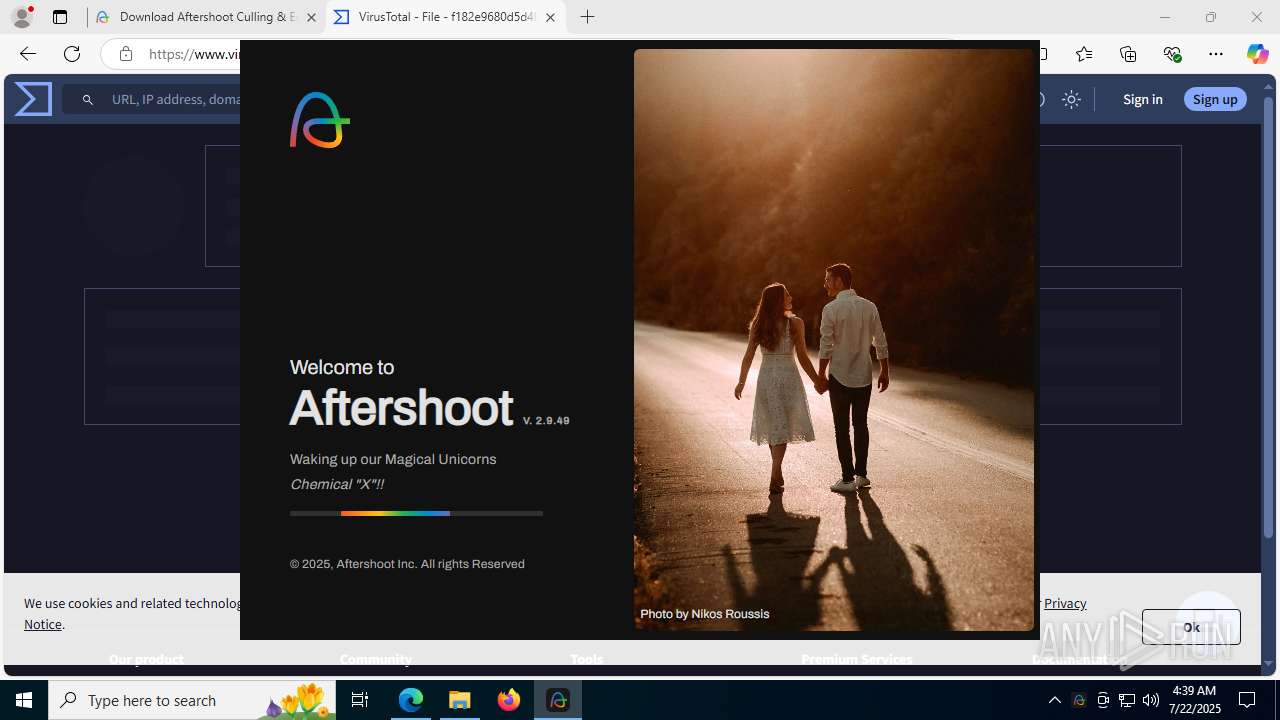Image resolution: width=1280 pixels, height=720 pixels.
Task: Go back in the browser
Action: 27,54
